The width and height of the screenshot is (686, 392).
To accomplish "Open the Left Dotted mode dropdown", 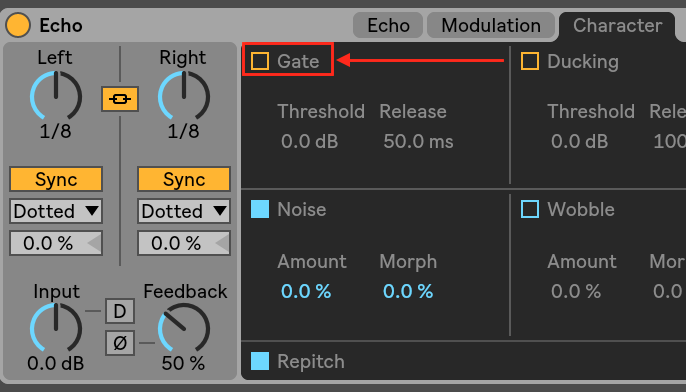I will pos(56,211).
